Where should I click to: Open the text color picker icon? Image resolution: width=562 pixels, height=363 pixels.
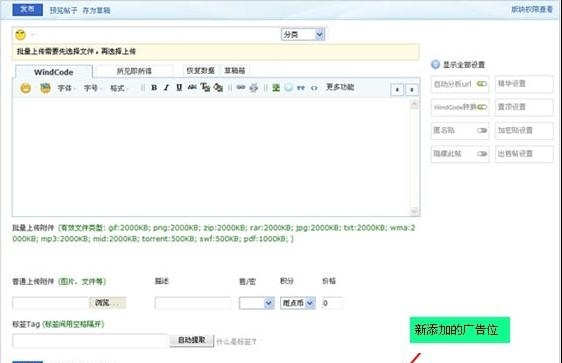coord(205,87)
